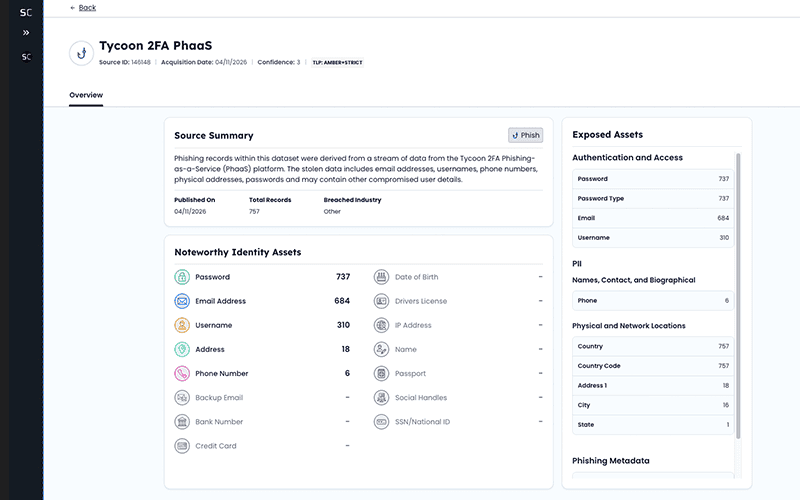Click the Phish tag button
The image size is (800, 500).
[526, 135]
